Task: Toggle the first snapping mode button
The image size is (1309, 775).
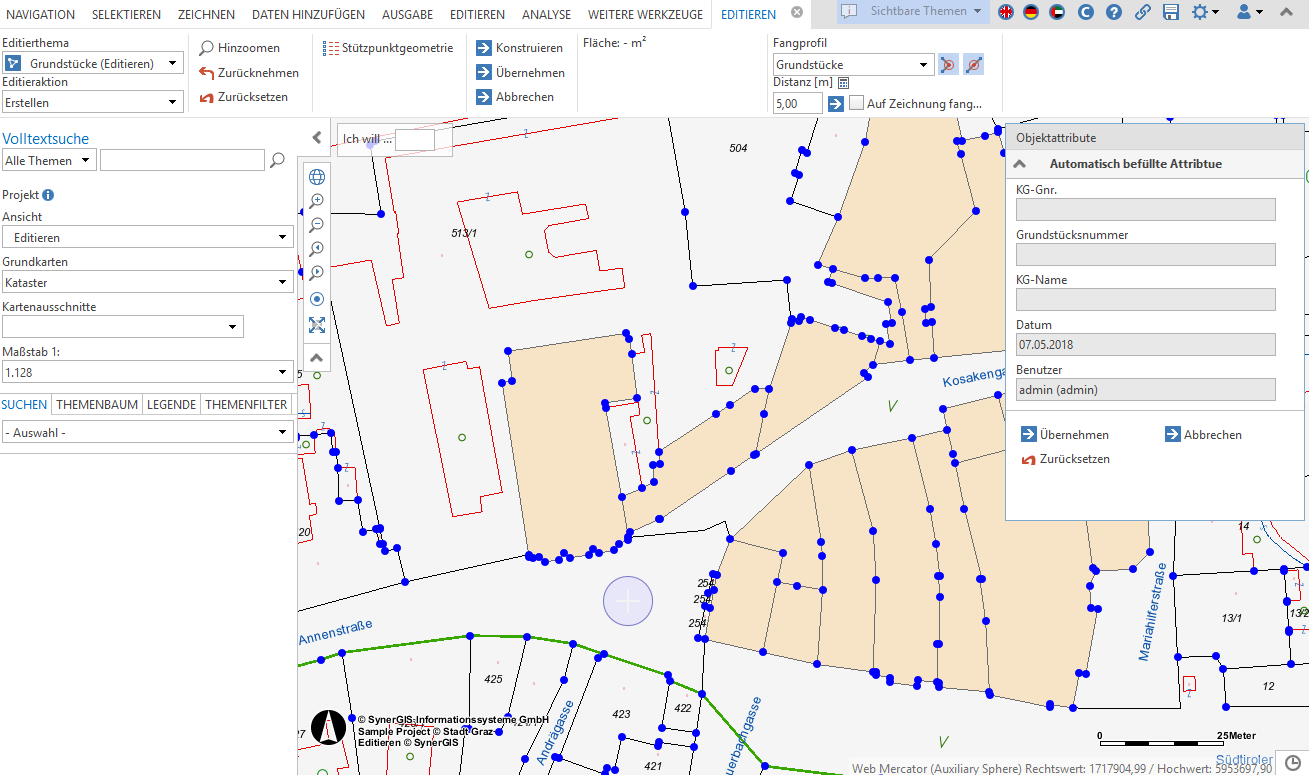Action: coord(948,65)
